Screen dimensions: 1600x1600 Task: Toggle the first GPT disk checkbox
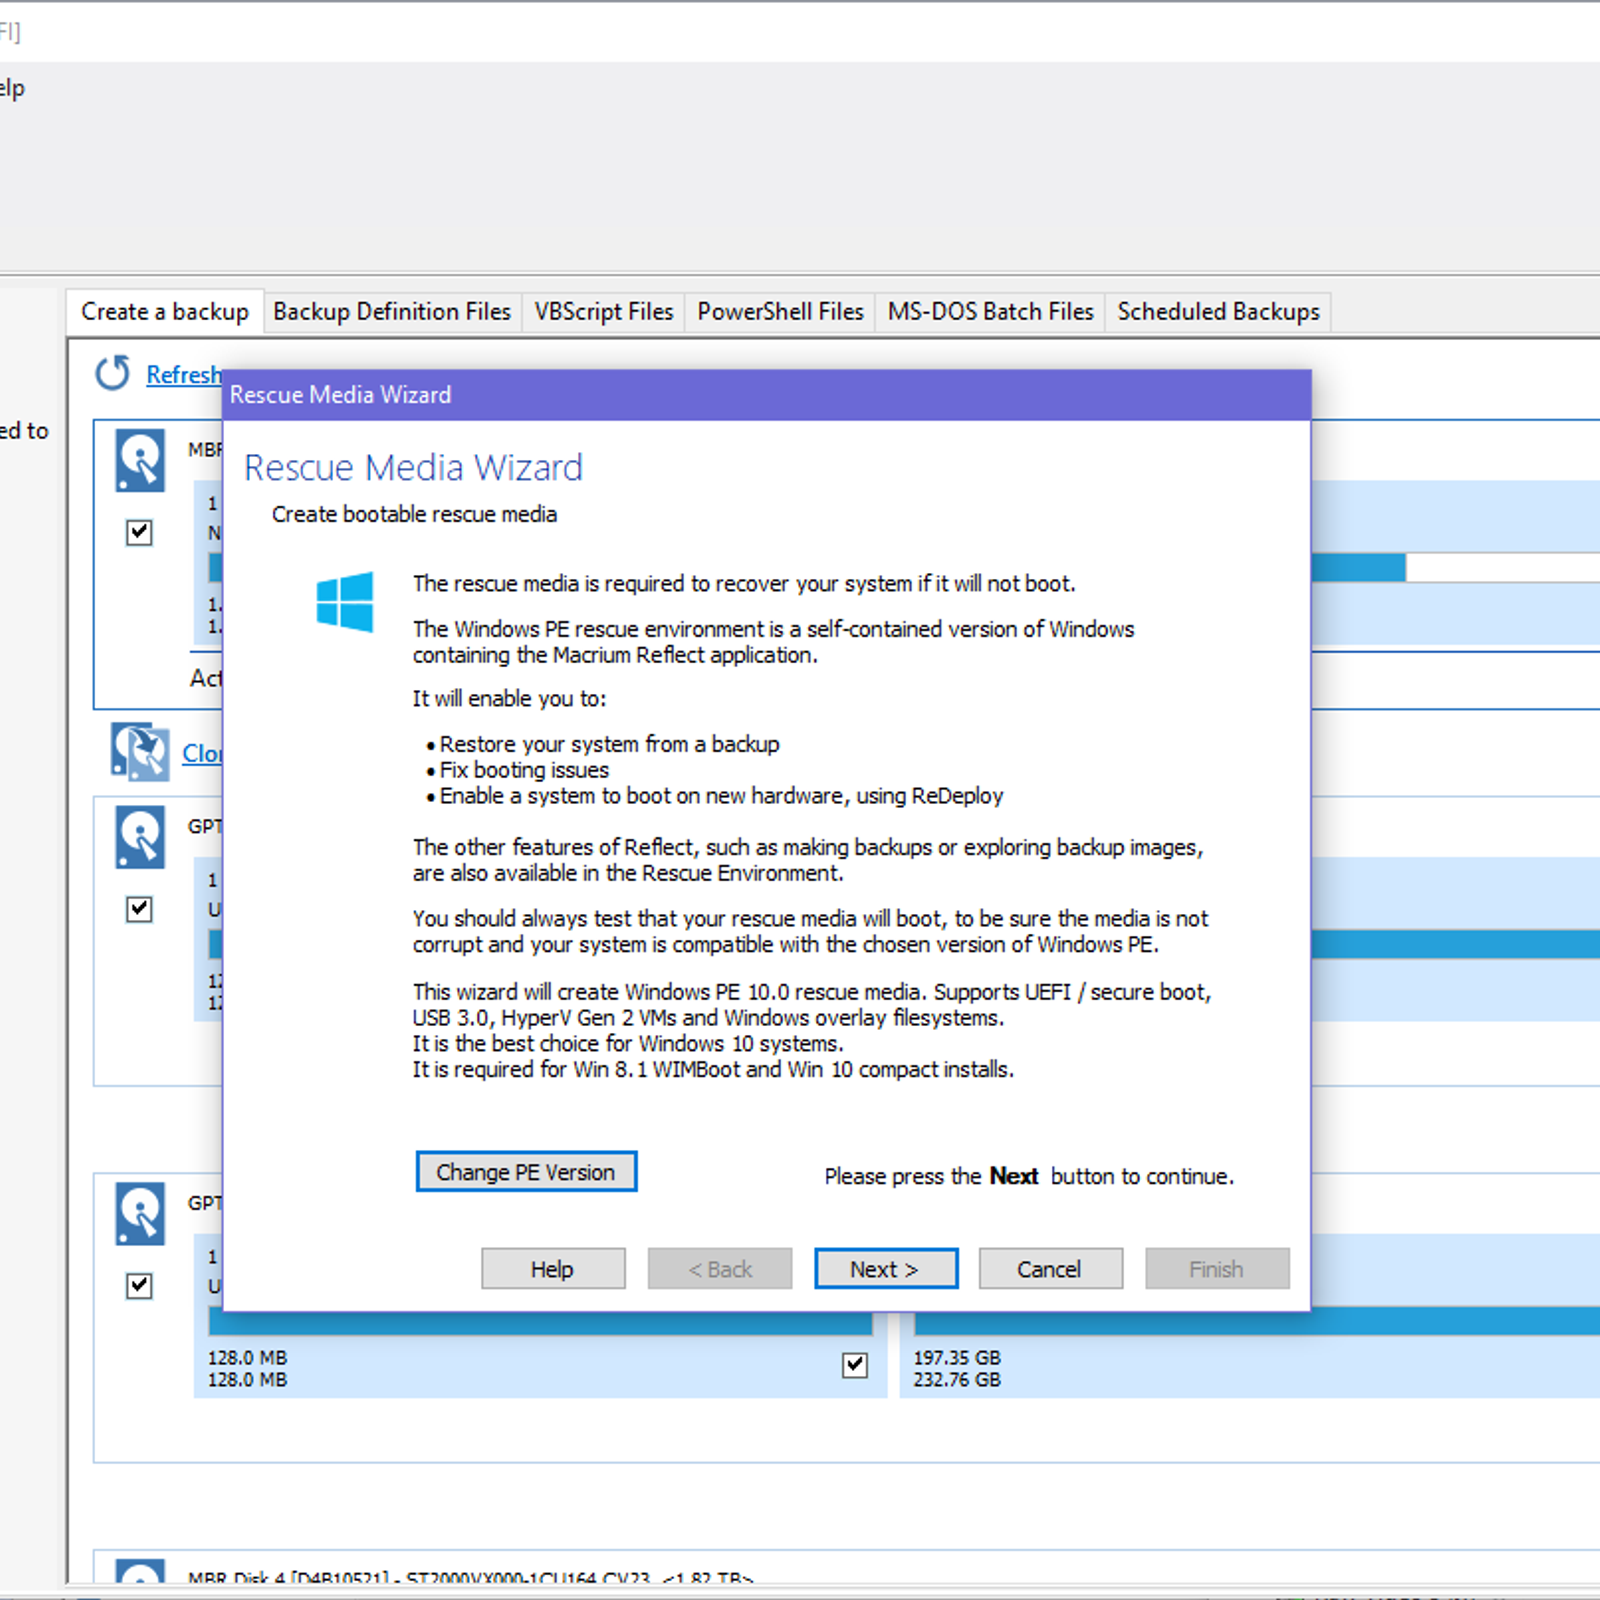point(140,909)
